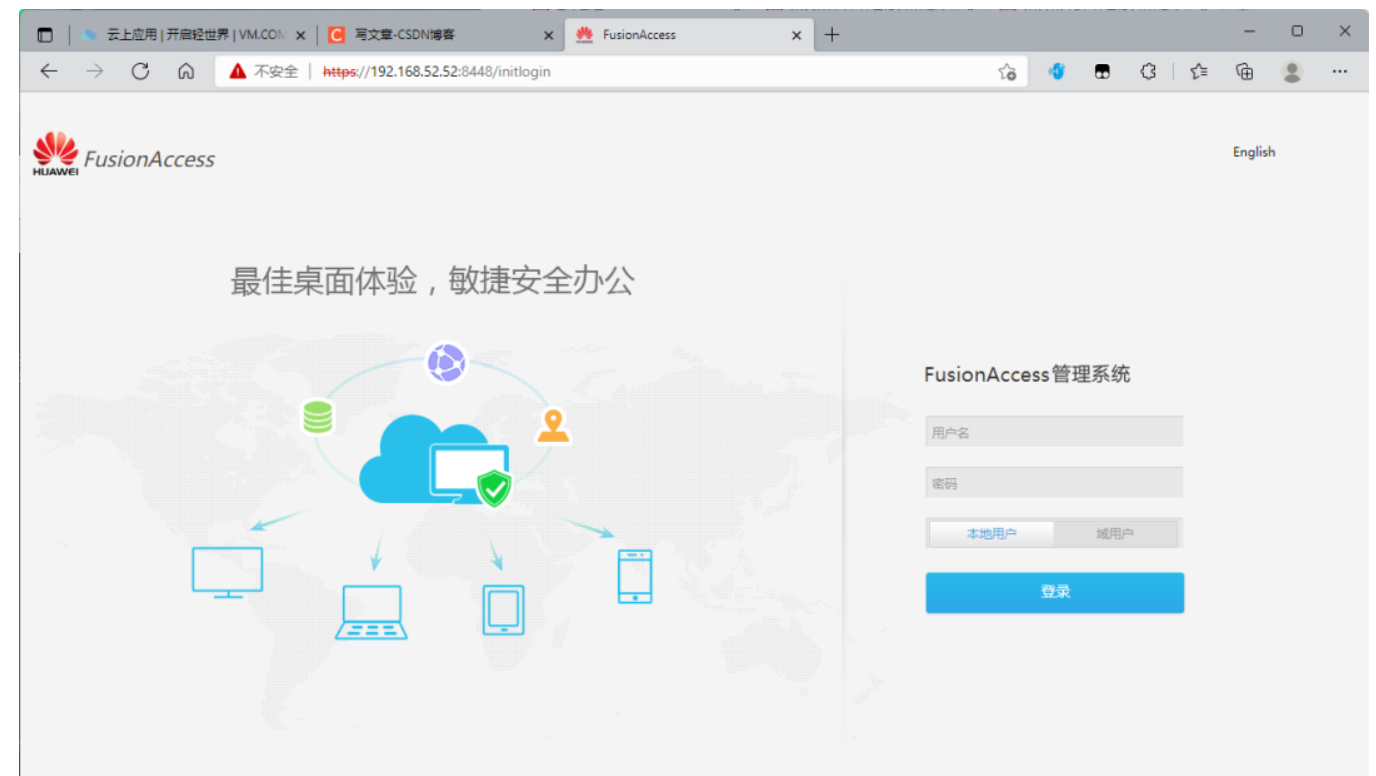
Task: Click the Huawei FusionAccess logo
Action: (x=123, y=154)
